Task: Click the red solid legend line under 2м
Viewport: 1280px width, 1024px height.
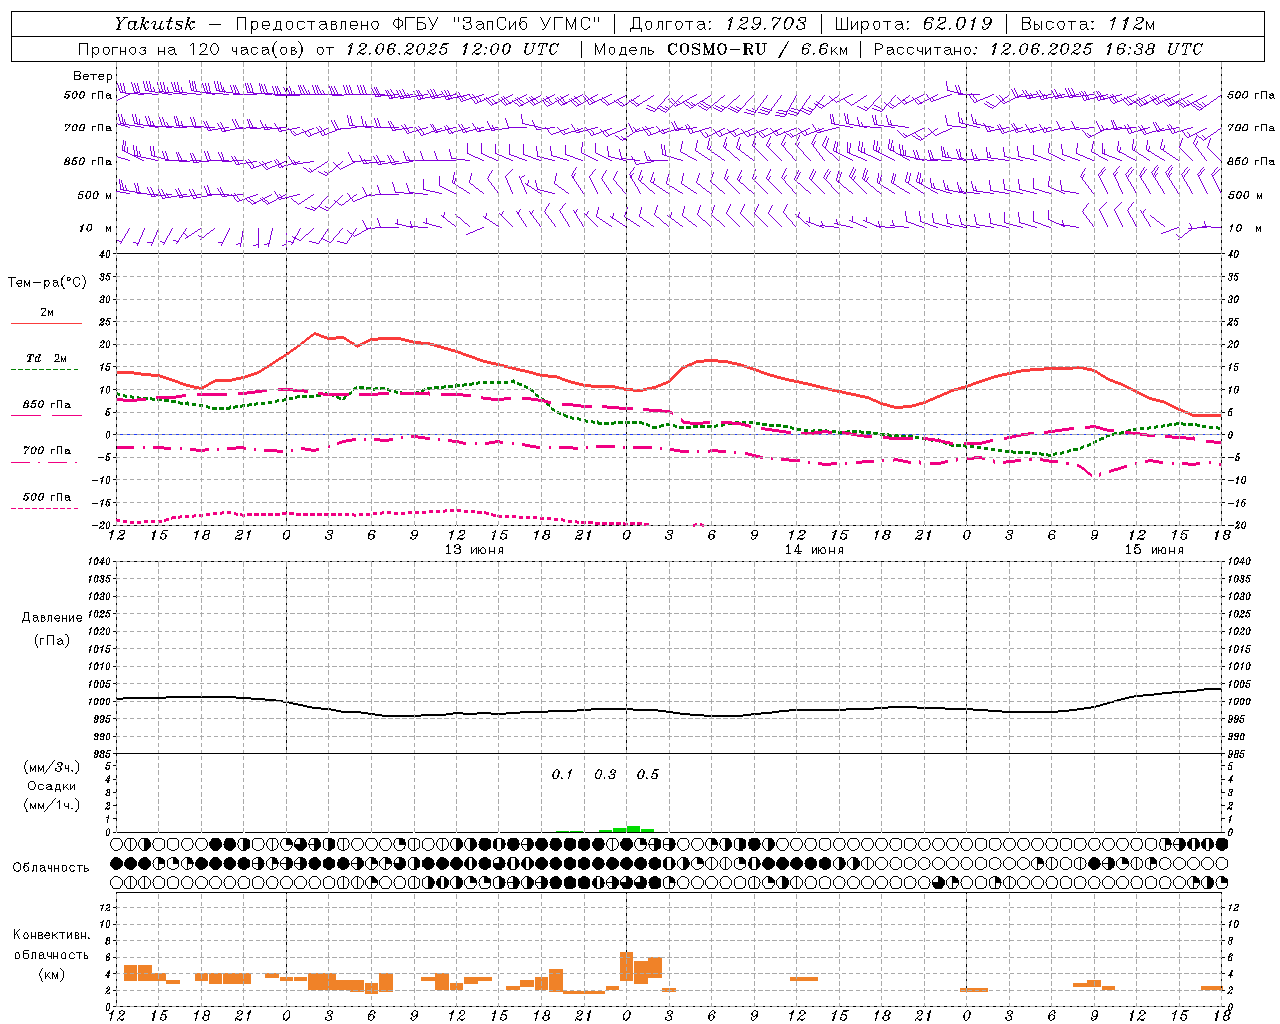Action: 46,323
